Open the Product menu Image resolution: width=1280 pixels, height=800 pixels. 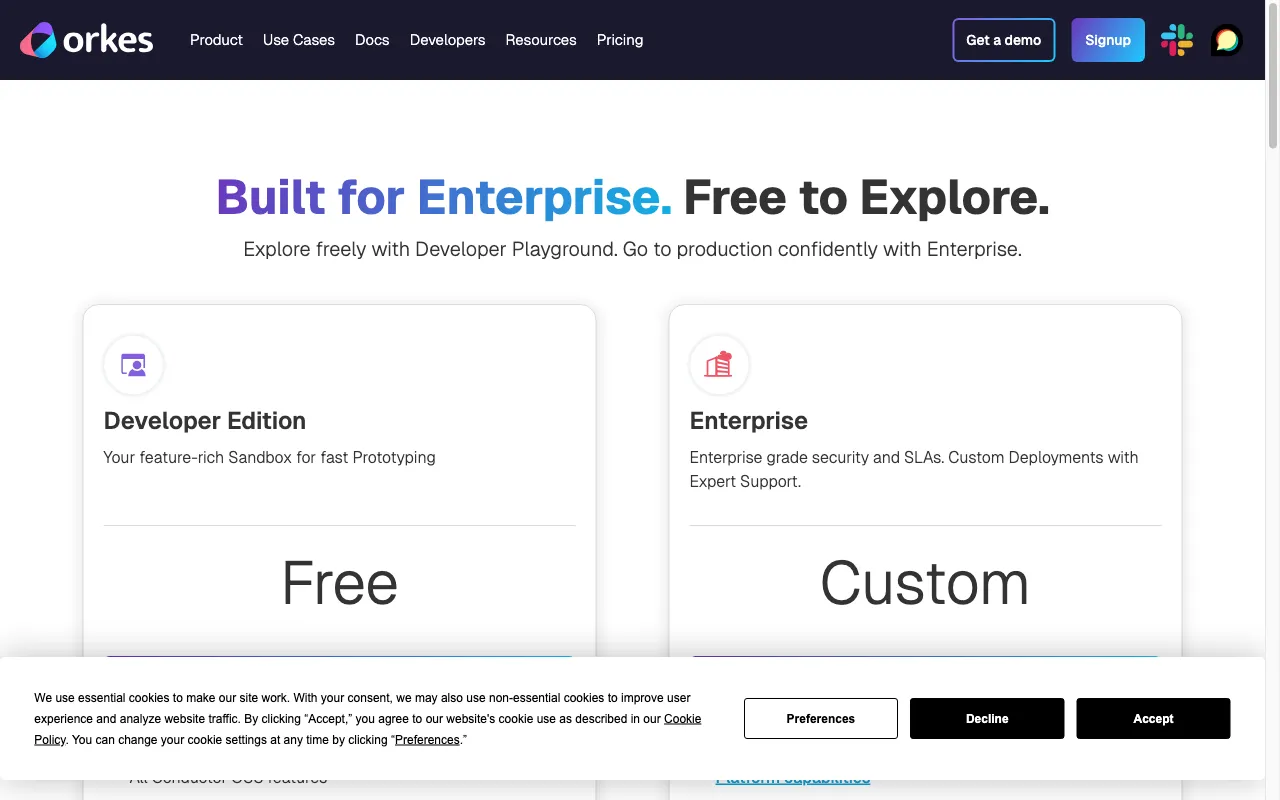pyautogui.click(x=216, y=40)
